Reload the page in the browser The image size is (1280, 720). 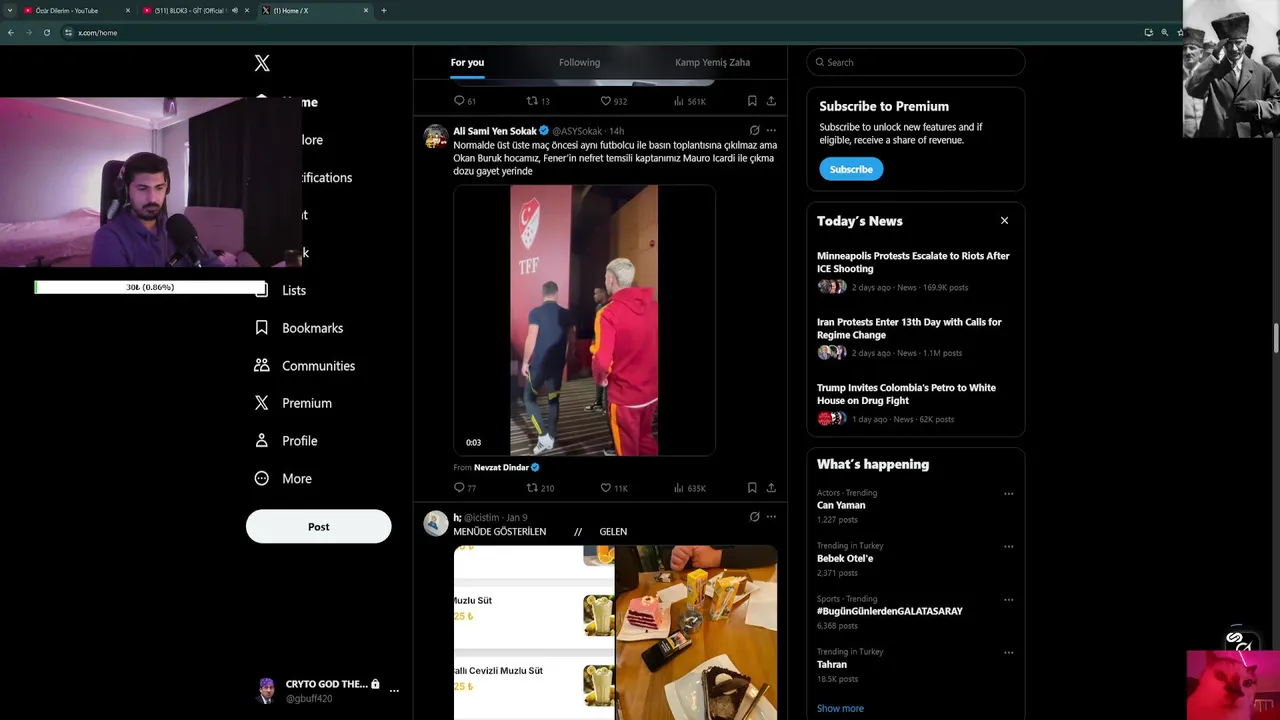pos(46,32)
